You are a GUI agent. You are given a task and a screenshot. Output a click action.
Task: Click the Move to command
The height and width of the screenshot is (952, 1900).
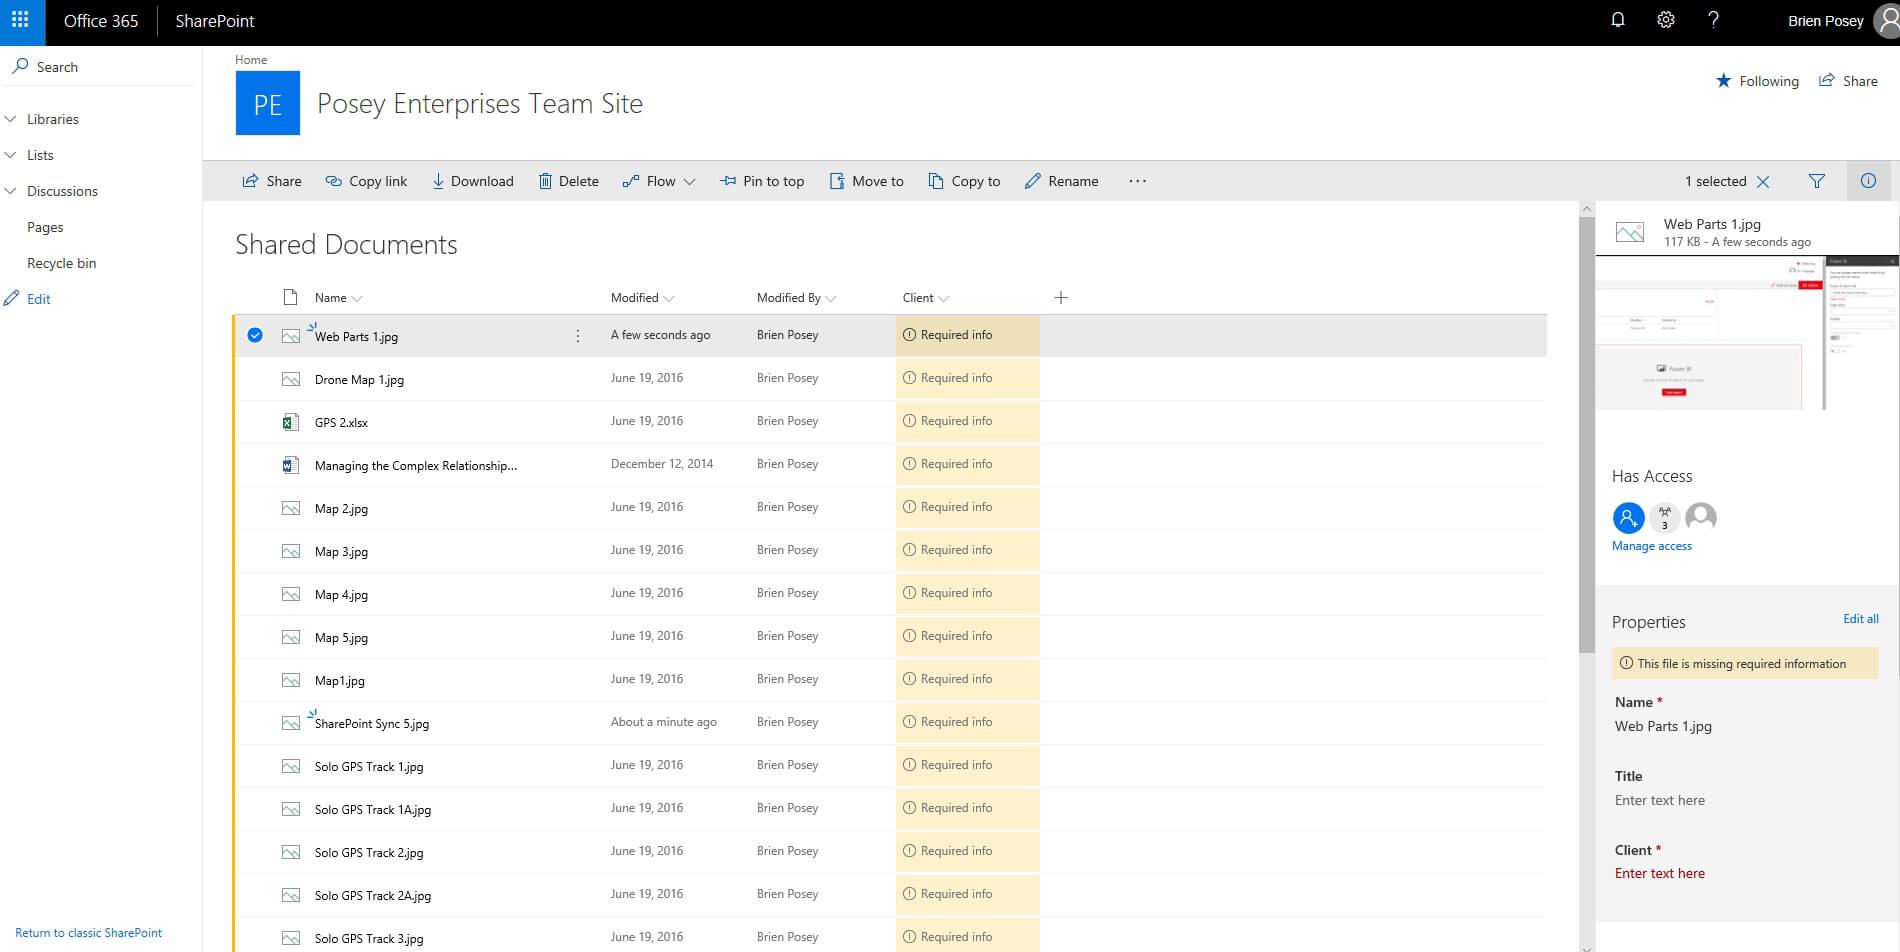[867, 181]
